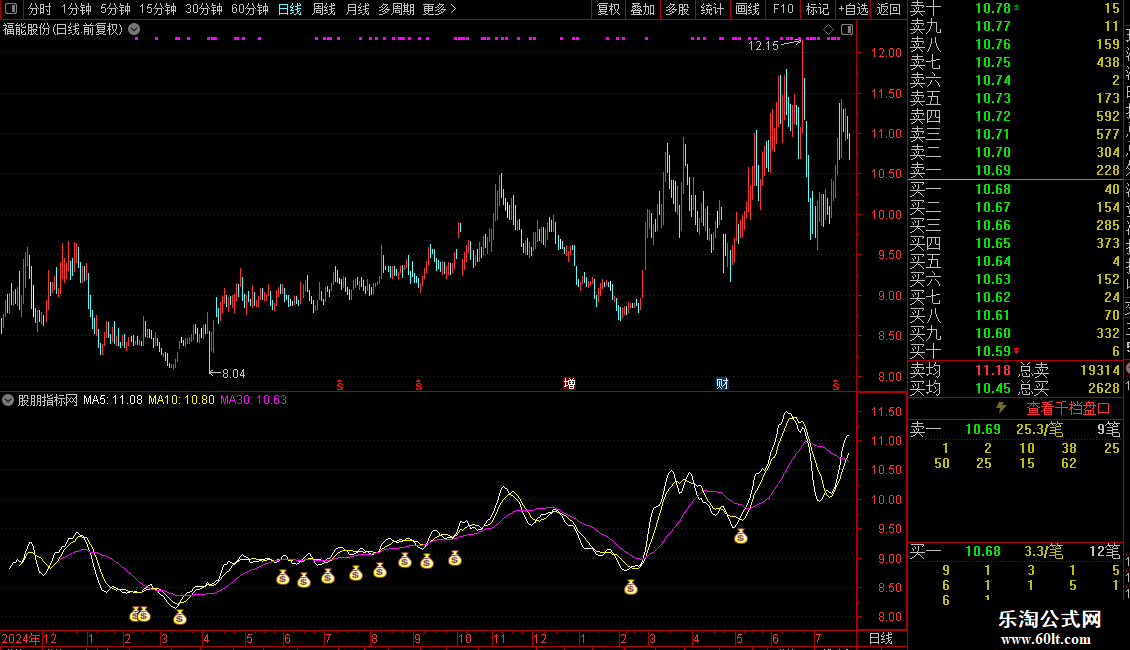Click the 2024年 date label on time axis
The image size is (1130, 650).
[21, 638]
